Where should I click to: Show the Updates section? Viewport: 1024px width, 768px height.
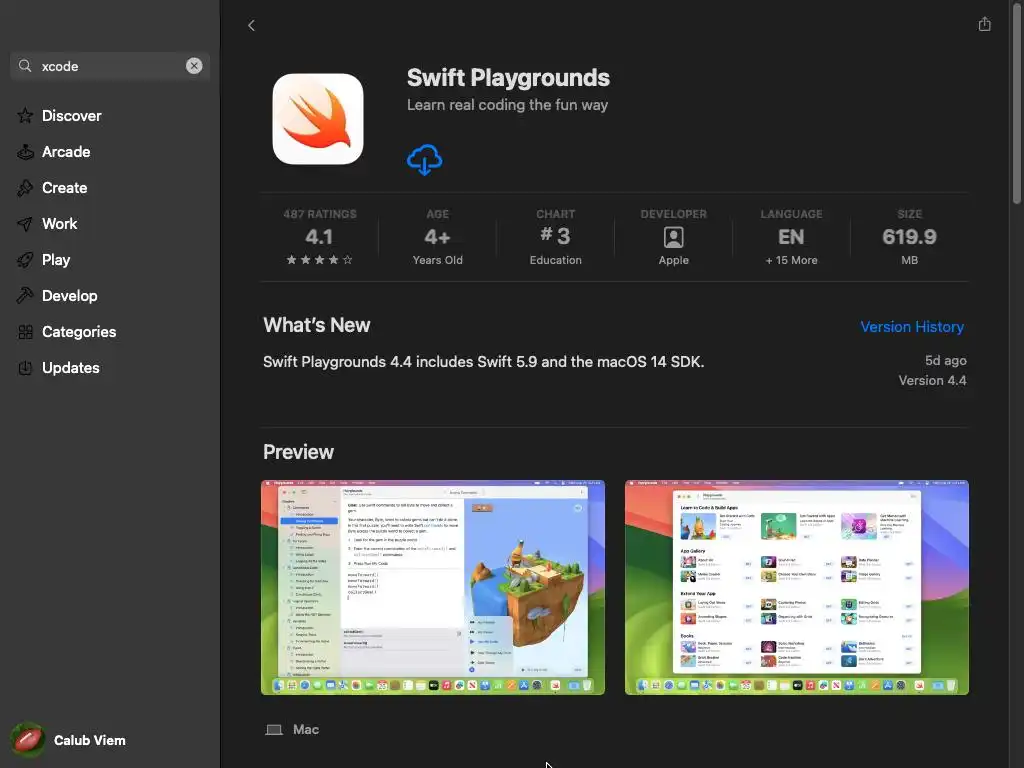[71, 368]
